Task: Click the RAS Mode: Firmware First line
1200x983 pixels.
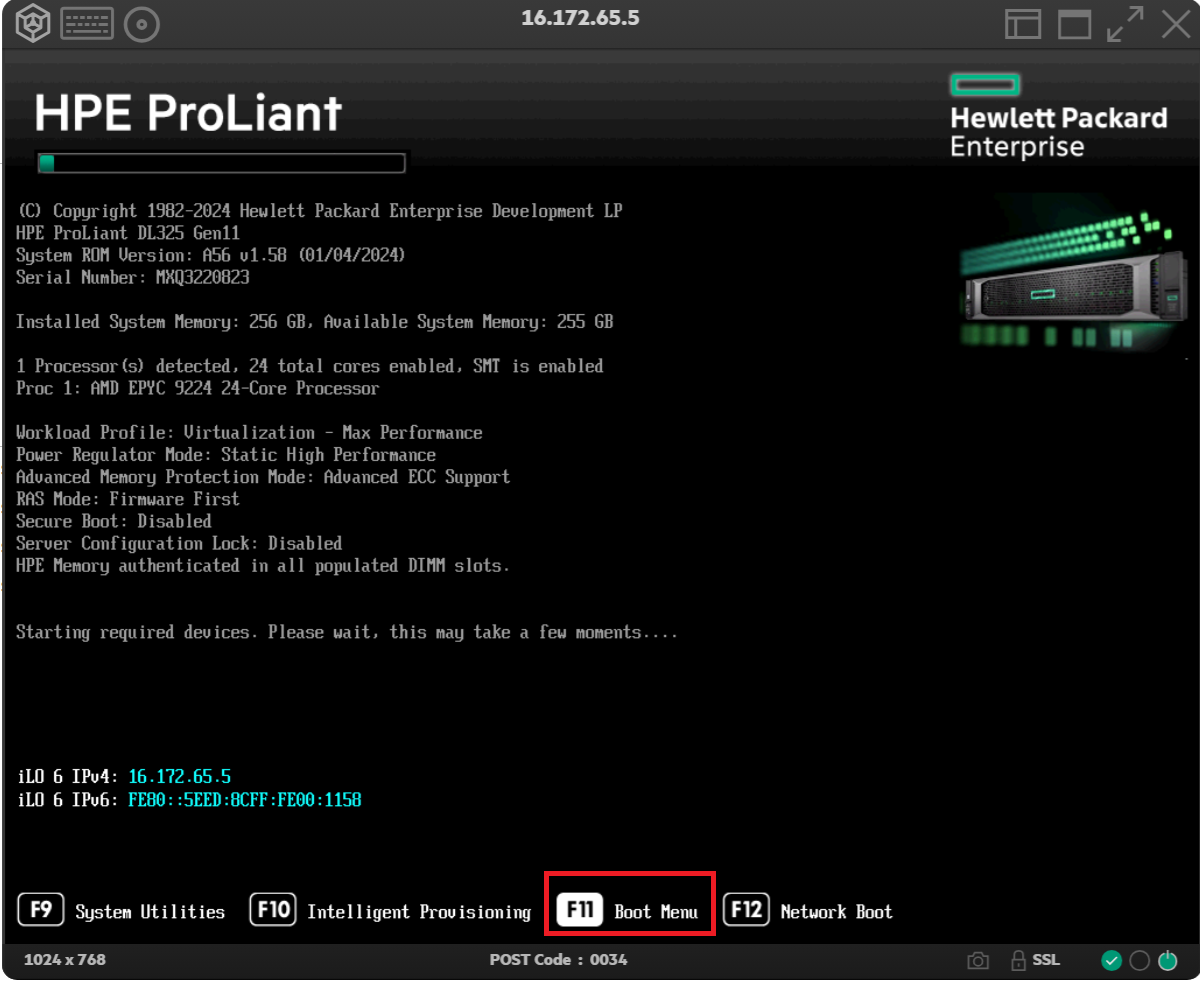Action: pyautogui.click(x=128, y=499)
